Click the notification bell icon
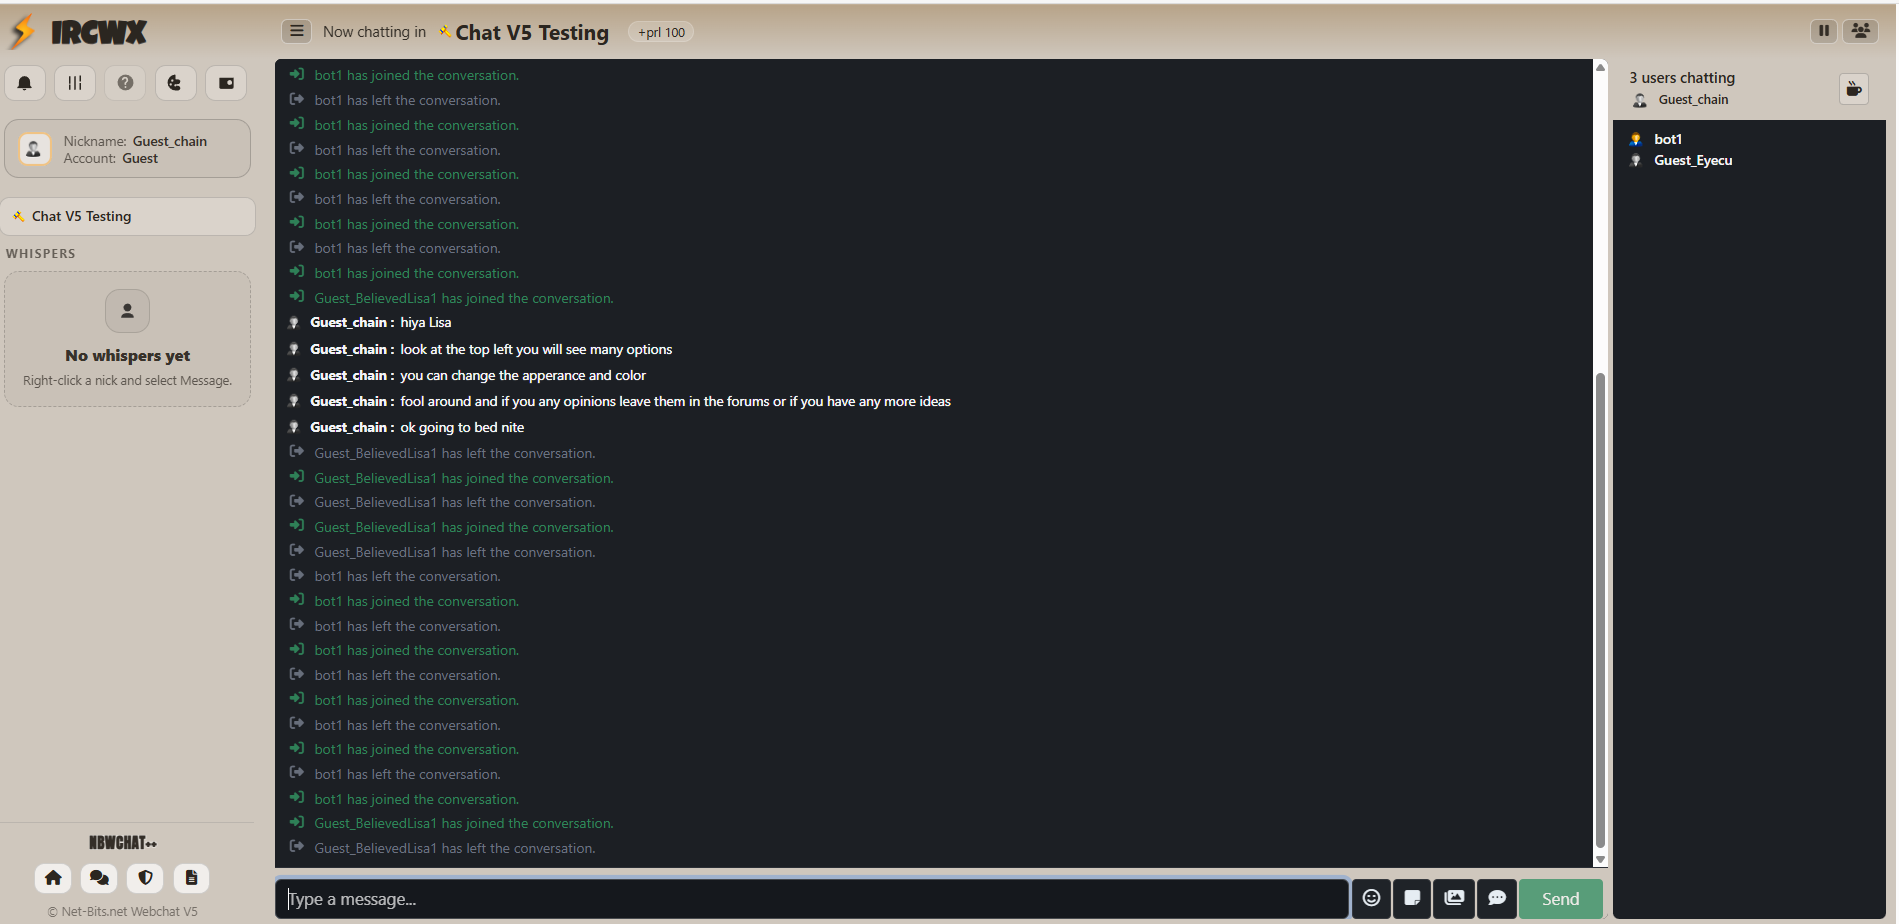Screen dimensions: 1899x924 pyautogui.click(x=25, y=83)
